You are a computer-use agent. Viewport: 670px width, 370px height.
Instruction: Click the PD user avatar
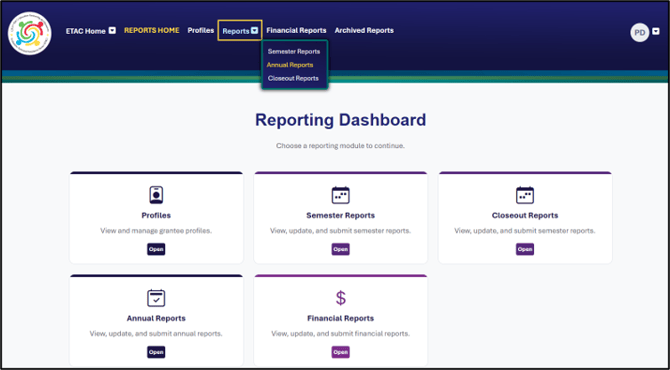(639, 32)
